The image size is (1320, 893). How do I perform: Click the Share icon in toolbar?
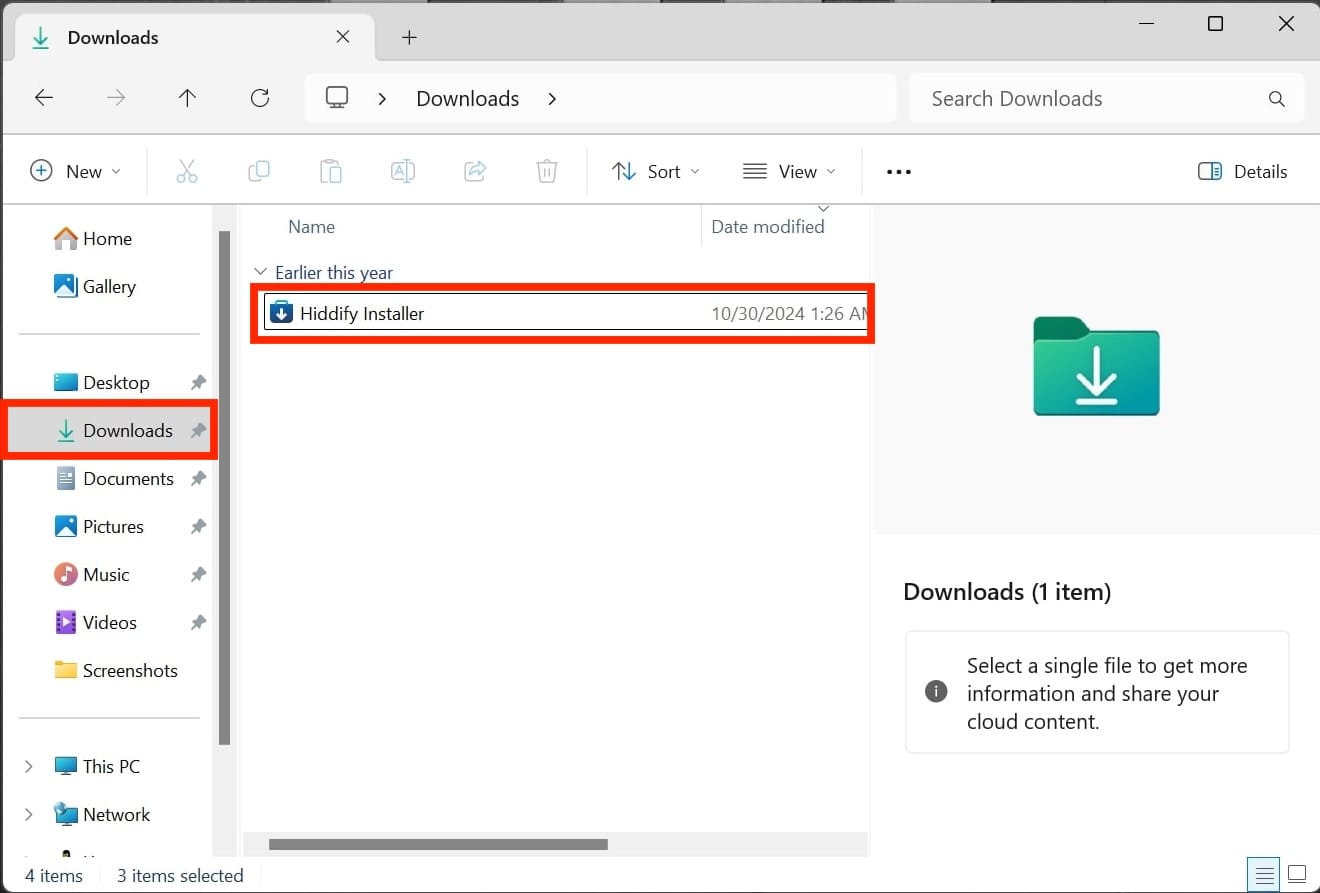tap(475, 171)
